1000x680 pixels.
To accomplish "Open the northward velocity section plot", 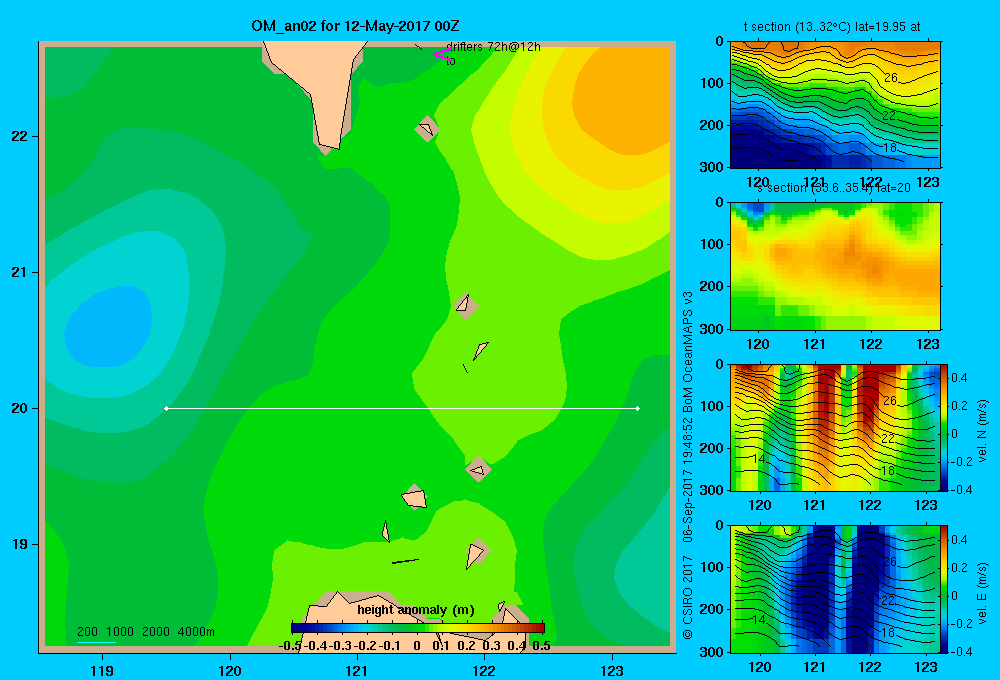I will tap(835, 428).
